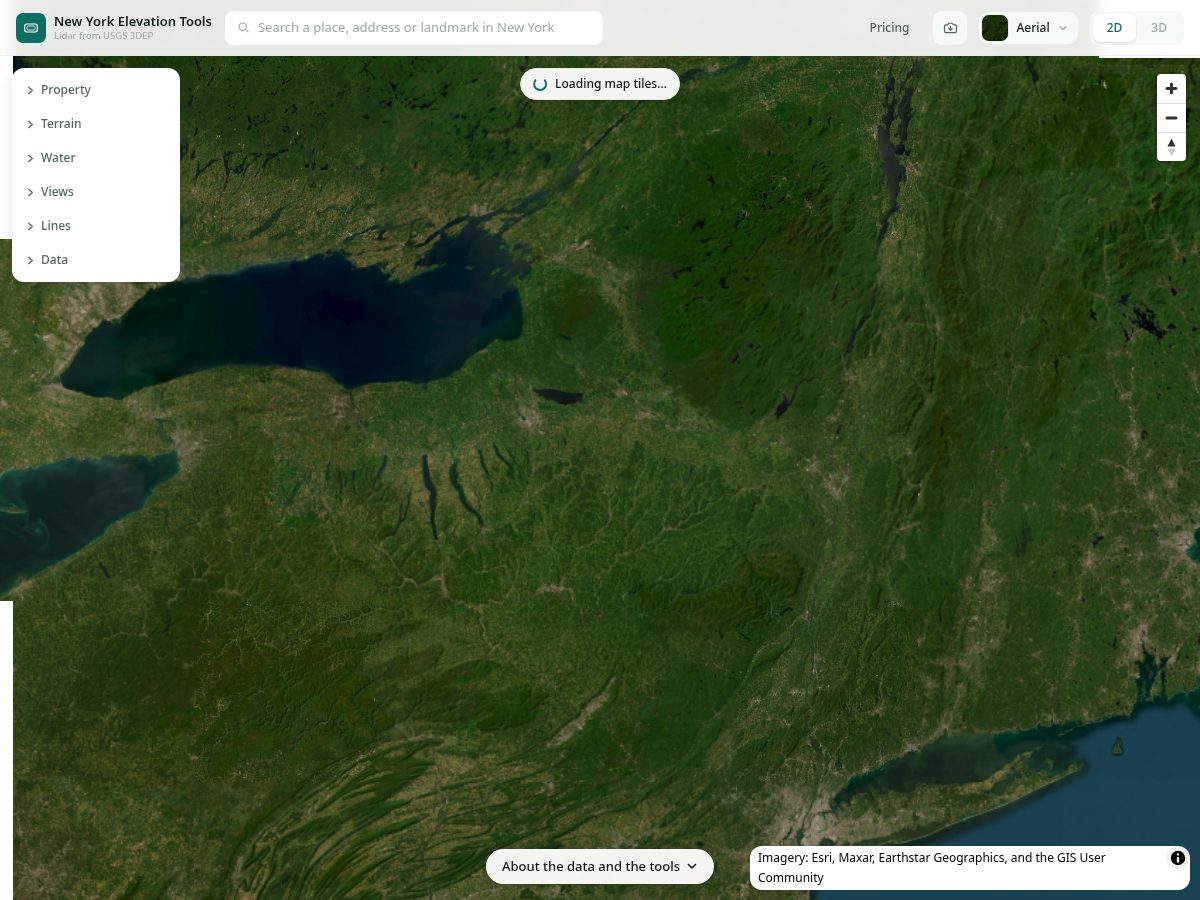1200x900 pixels.
Task: Switch the map to 2D mode
Action: [1114, 28]
